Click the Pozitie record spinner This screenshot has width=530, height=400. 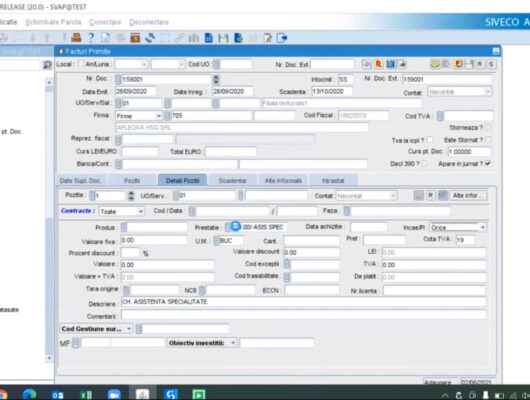coord(131,196)
